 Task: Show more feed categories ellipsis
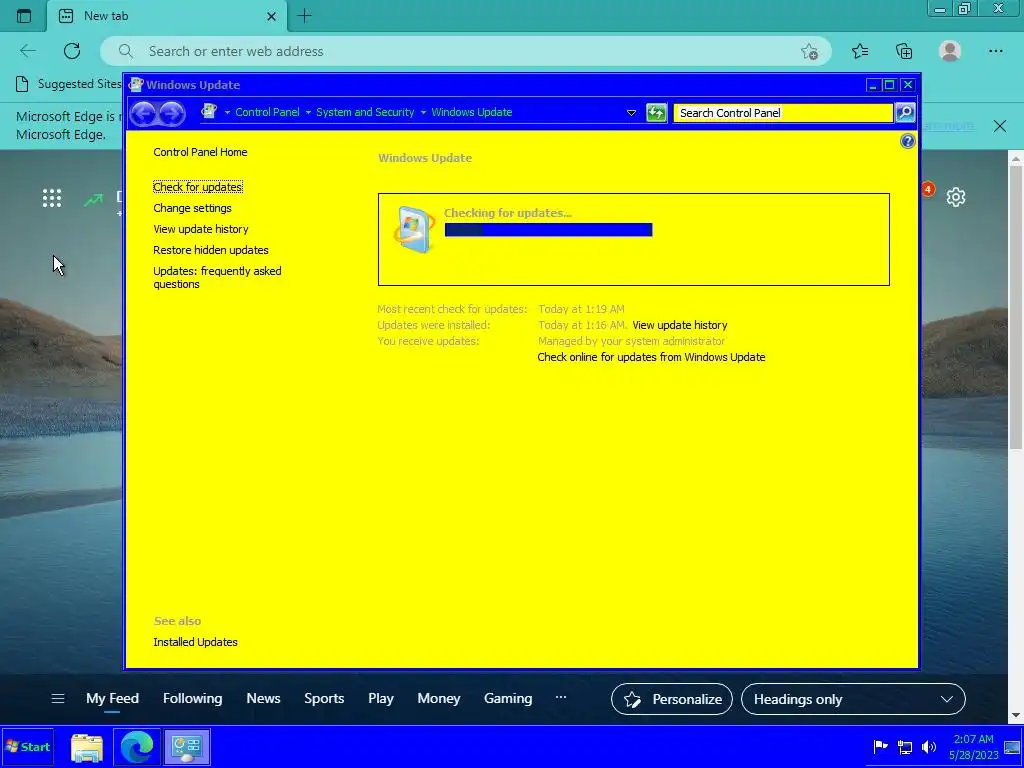point(560,697)
